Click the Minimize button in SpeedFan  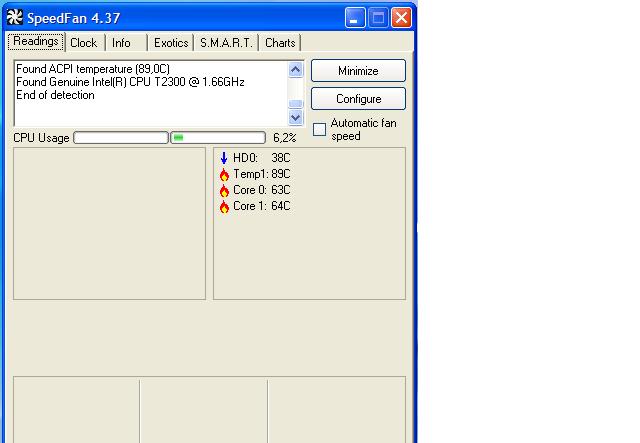pyautogui.click(x=358, y=71)
